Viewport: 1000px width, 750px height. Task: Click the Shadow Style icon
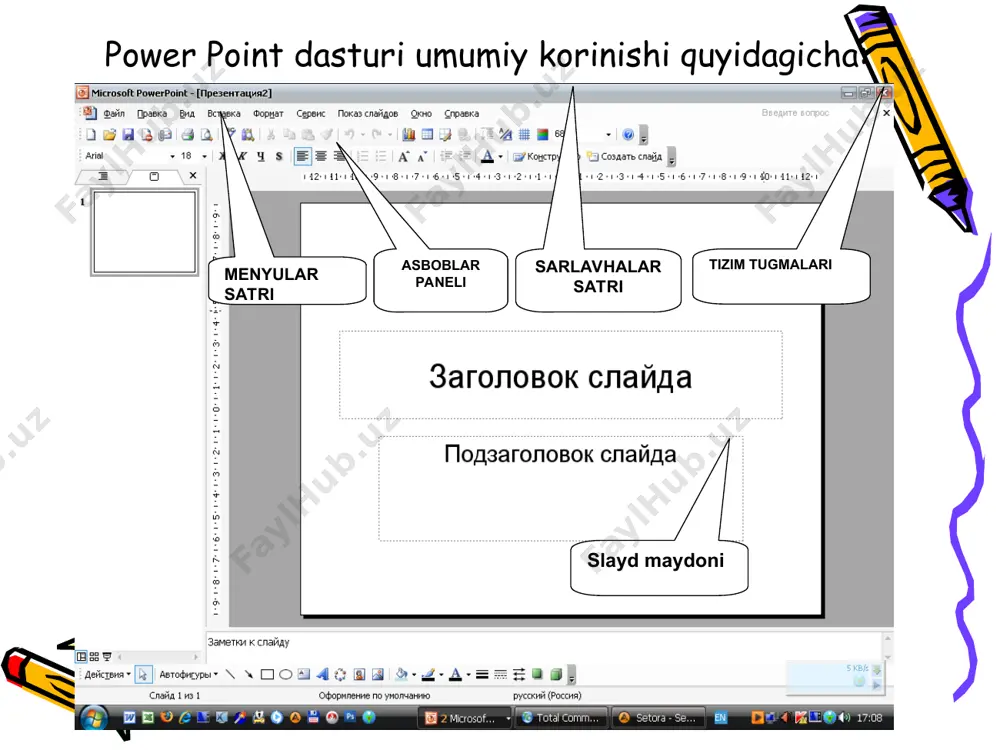[537, 674]
